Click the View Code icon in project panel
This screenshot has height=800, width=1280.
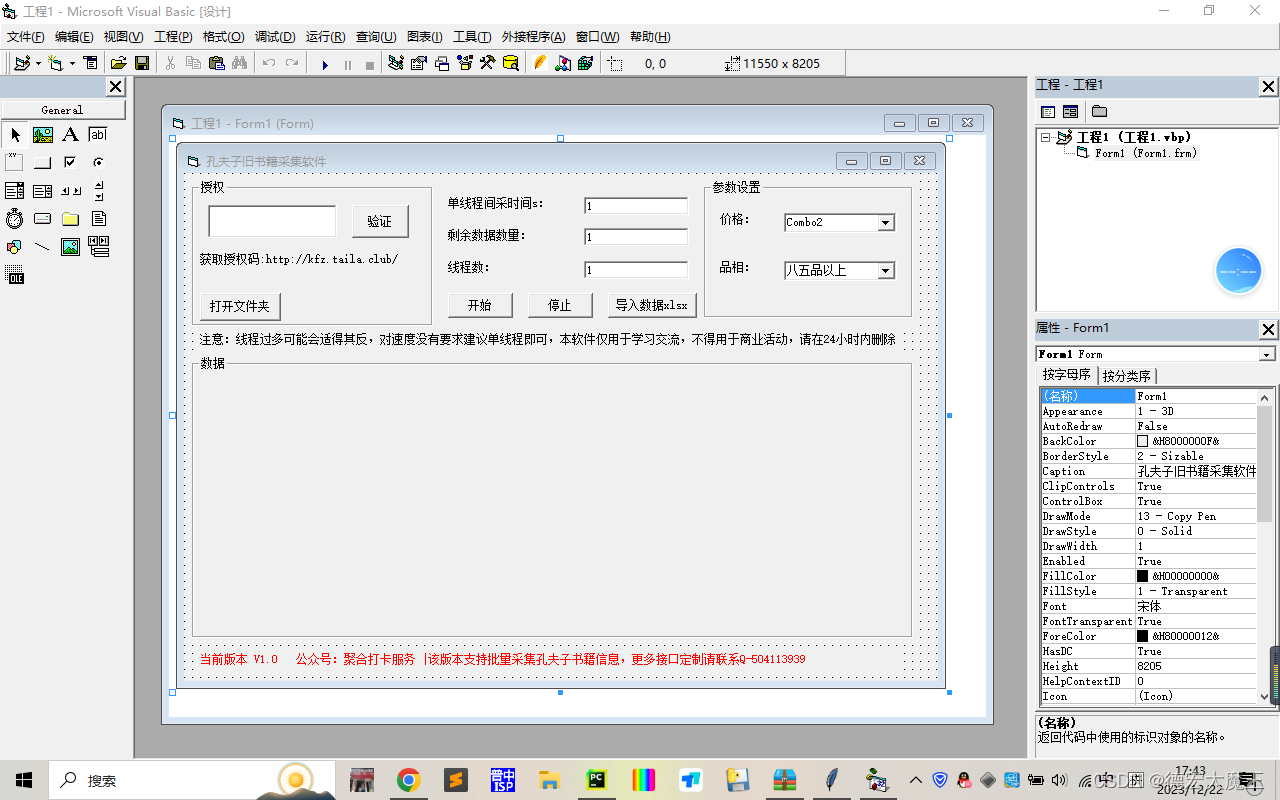[x=1048, y=112]
